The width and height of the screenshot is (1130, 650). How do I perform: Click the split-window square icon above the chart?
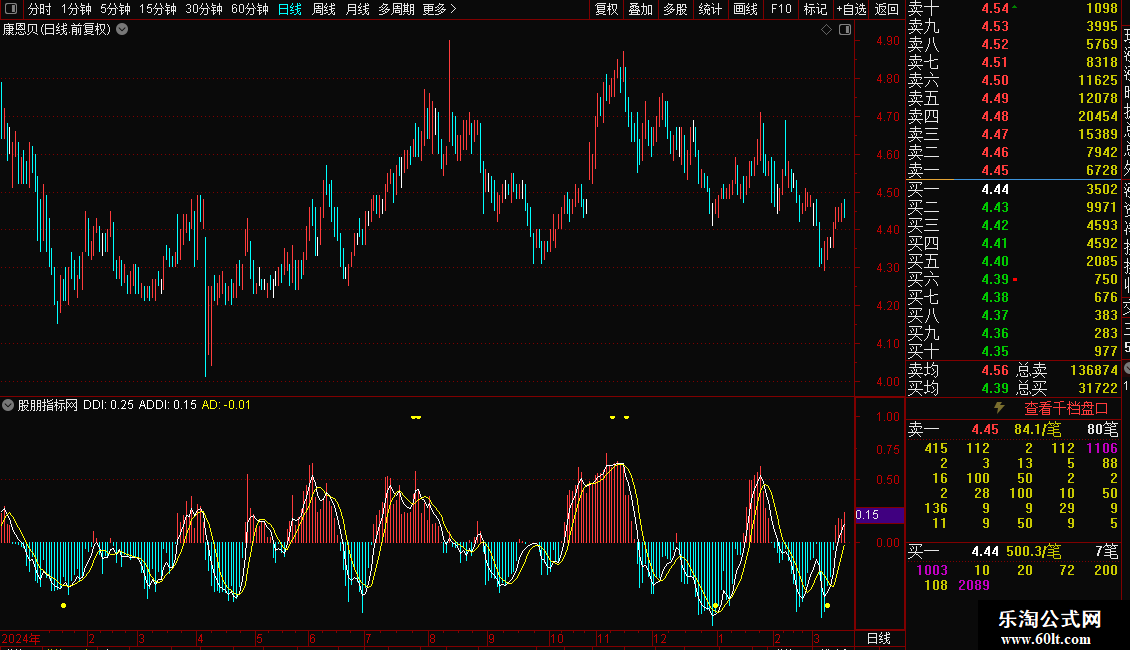845,30
